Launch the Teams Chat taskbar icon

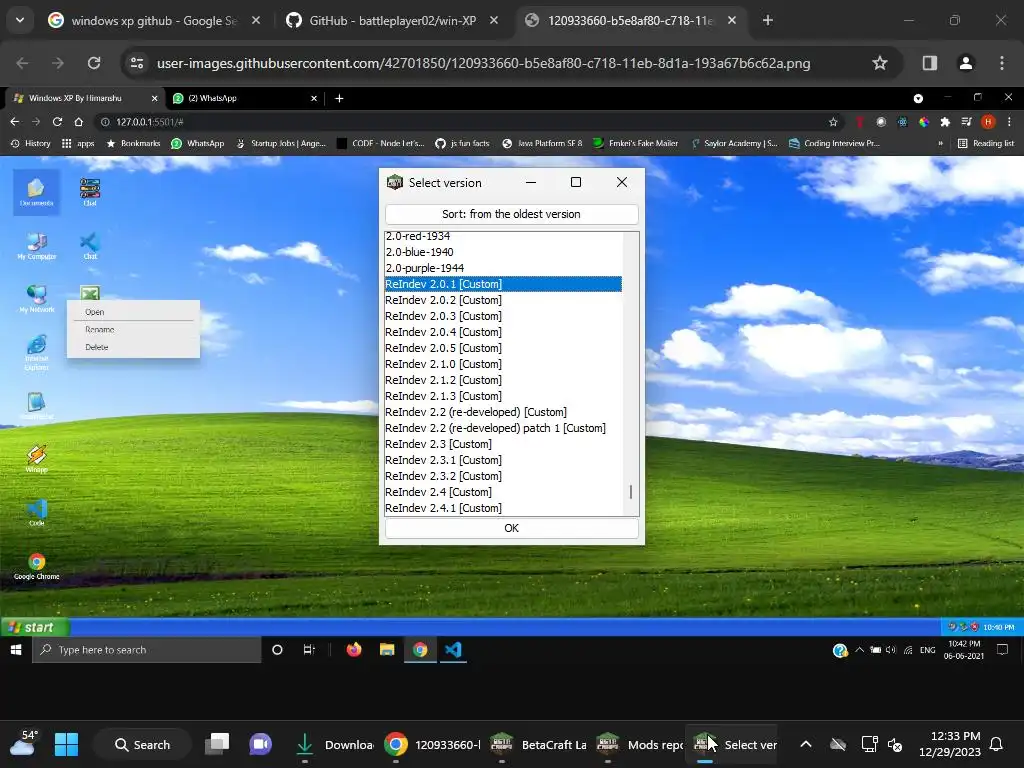click(260, 744)
